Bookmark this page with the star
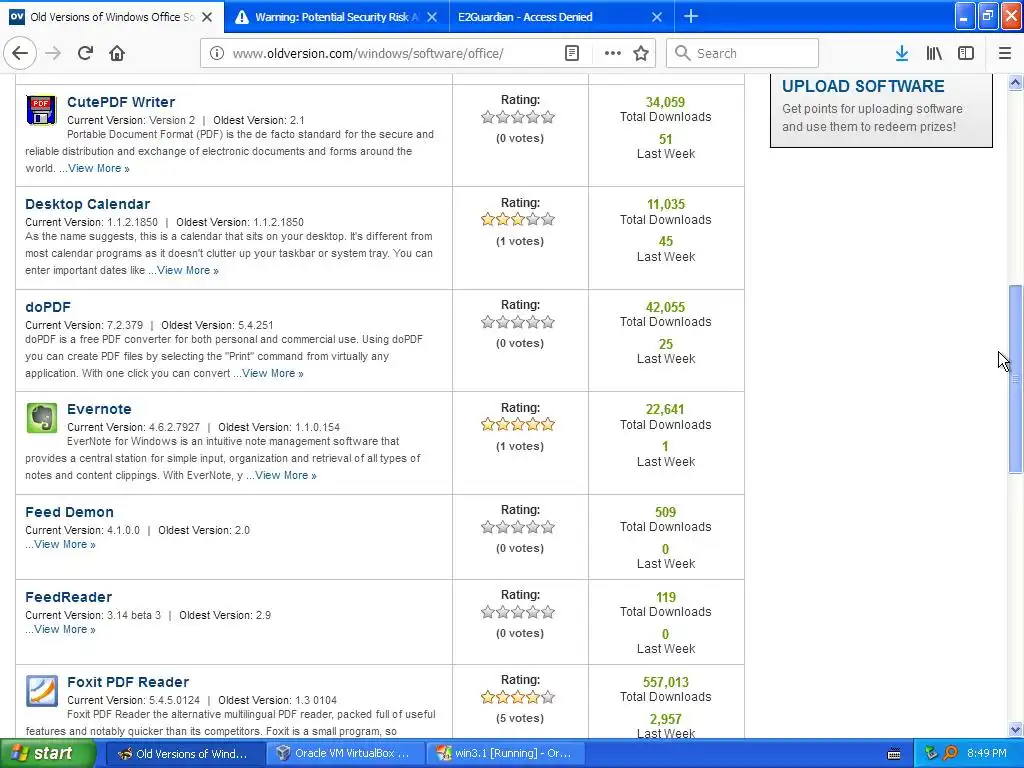 tap(641, 54)
